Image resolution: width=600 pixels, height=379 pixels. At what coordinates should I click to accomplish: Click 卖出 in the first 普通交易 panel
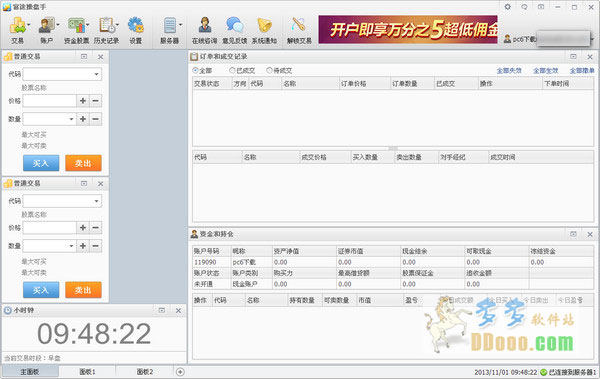tap(83, 163)
